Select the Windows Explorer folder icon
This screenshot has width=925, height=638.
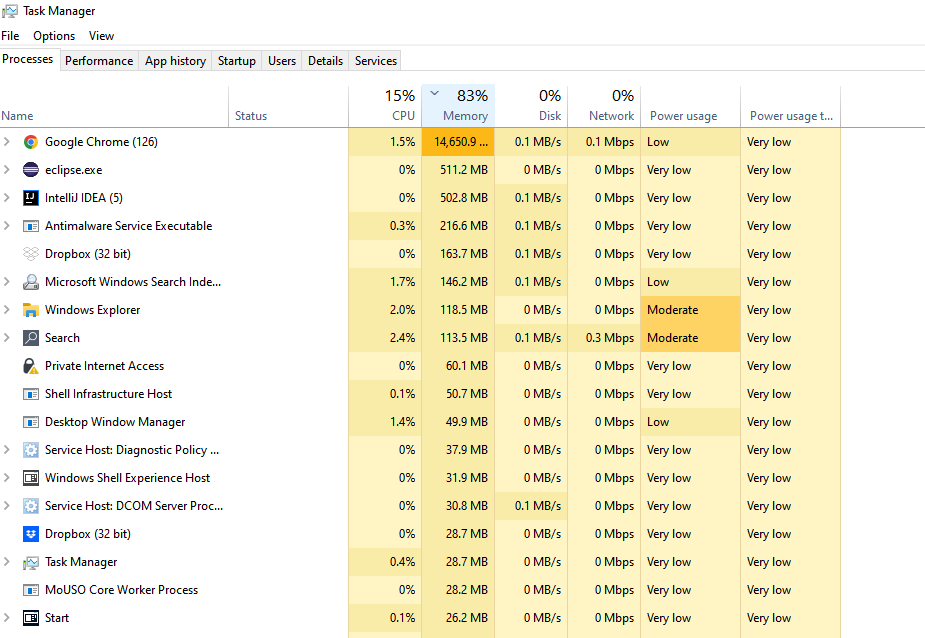point(30,310)
